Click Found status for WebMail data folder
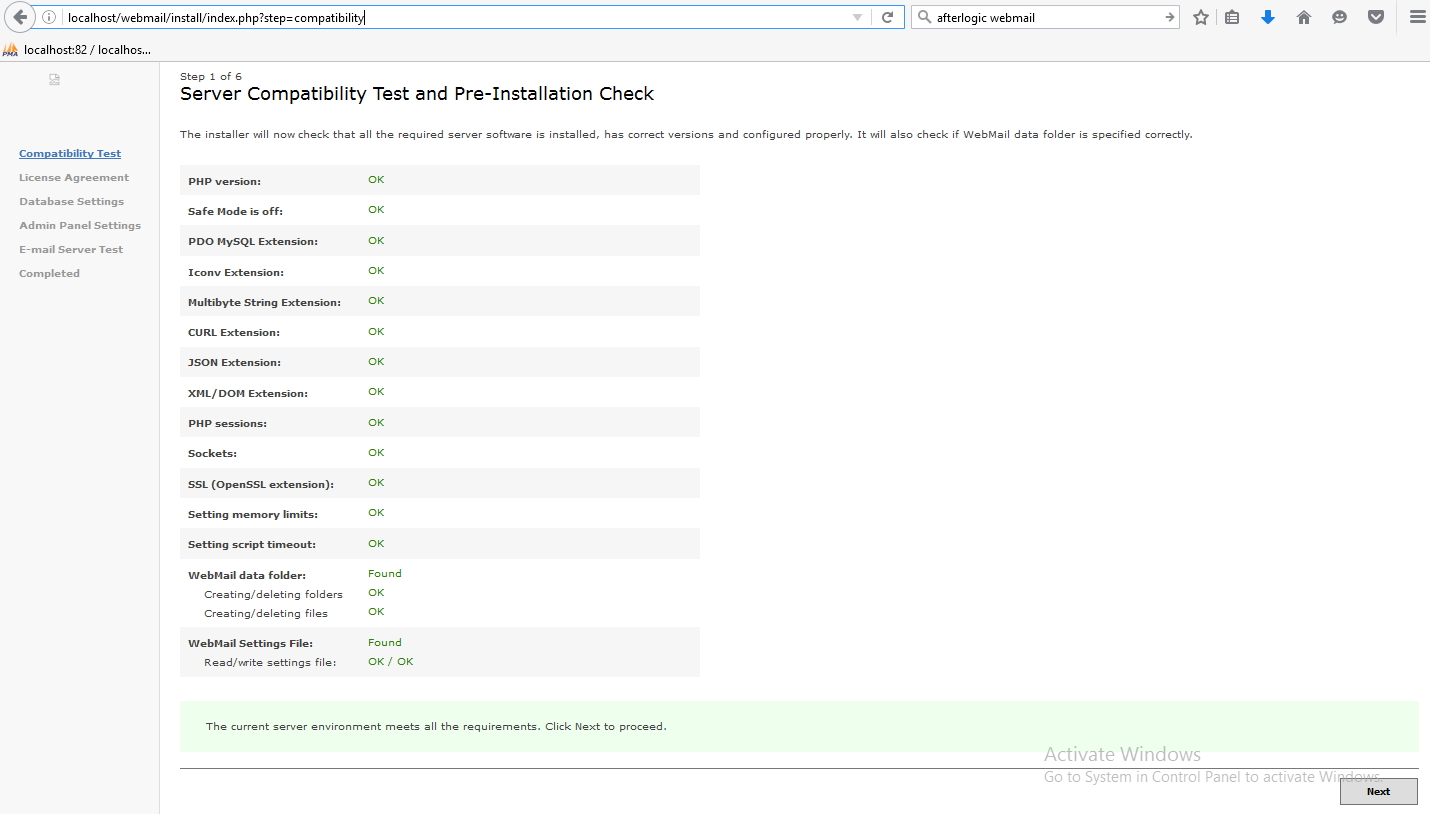Image resolution: width=1430 pixels, height=814 pixels. (x=385, y=573)
